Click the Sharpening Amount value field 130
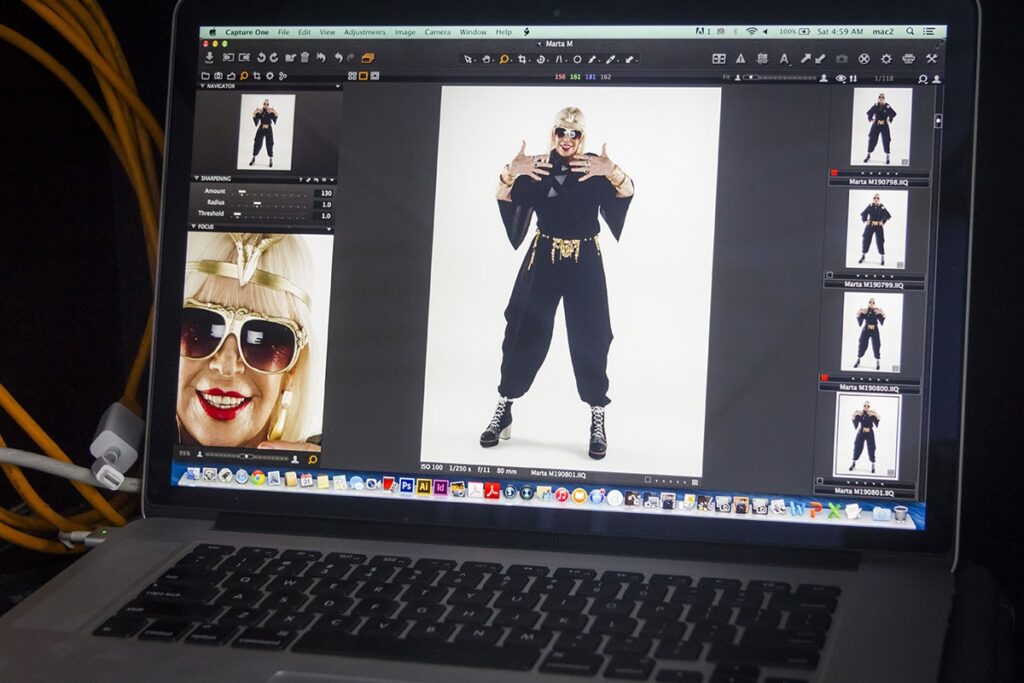Screen dimensions: 1024x683 324,193
